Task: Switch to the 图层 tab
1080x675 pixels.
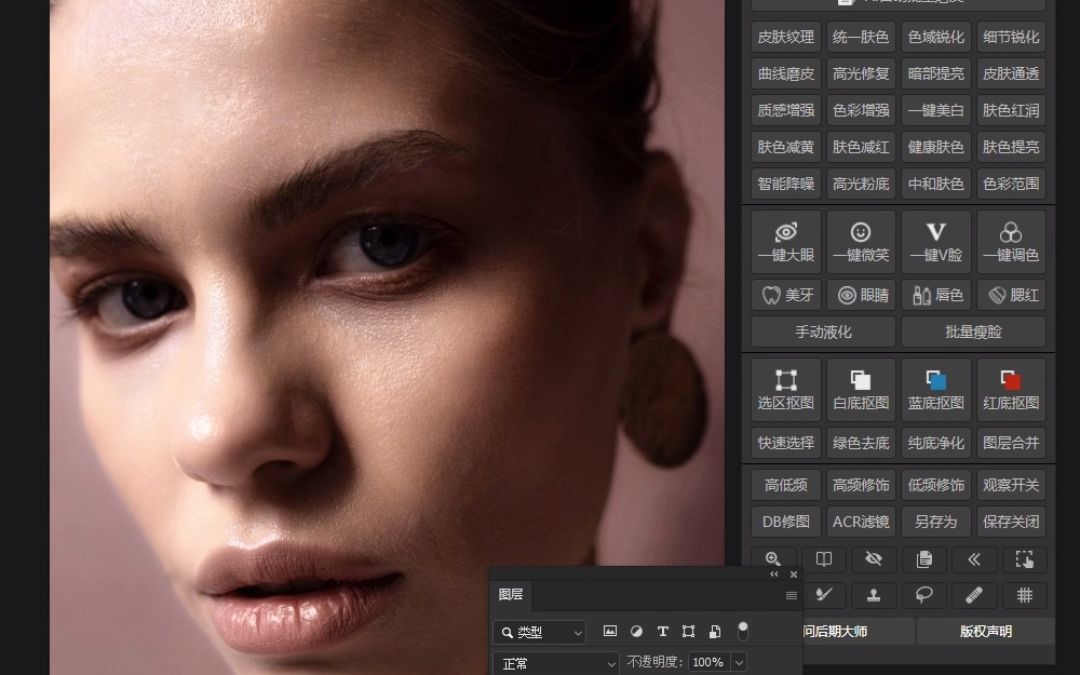Action: point(510,594)
